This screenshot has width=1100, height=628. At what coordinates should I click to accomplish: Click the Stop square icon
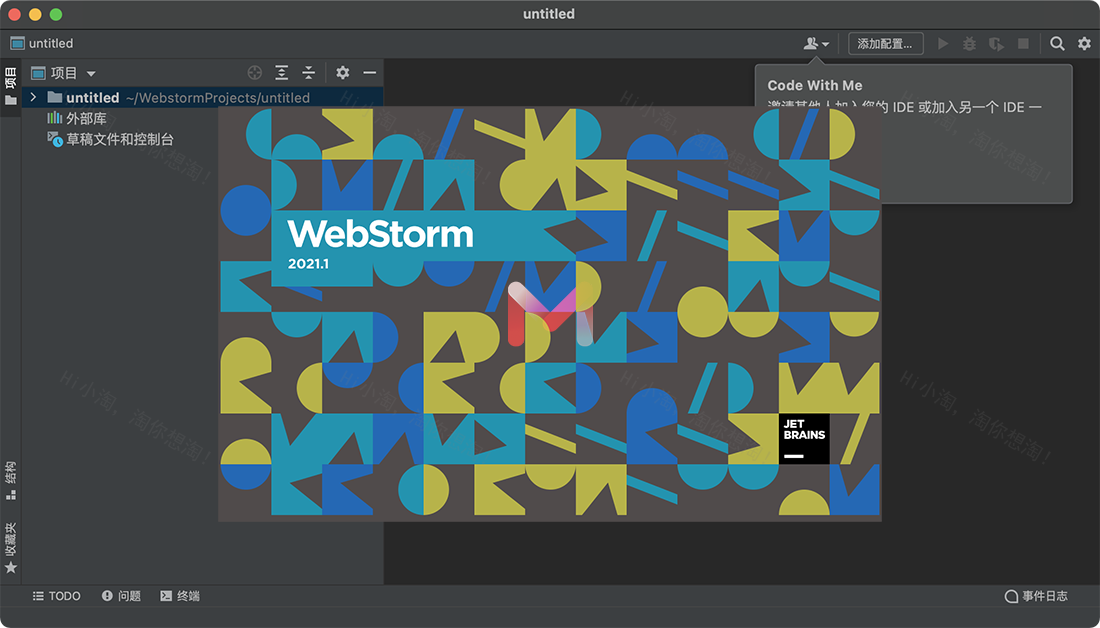click(1024, 44)
